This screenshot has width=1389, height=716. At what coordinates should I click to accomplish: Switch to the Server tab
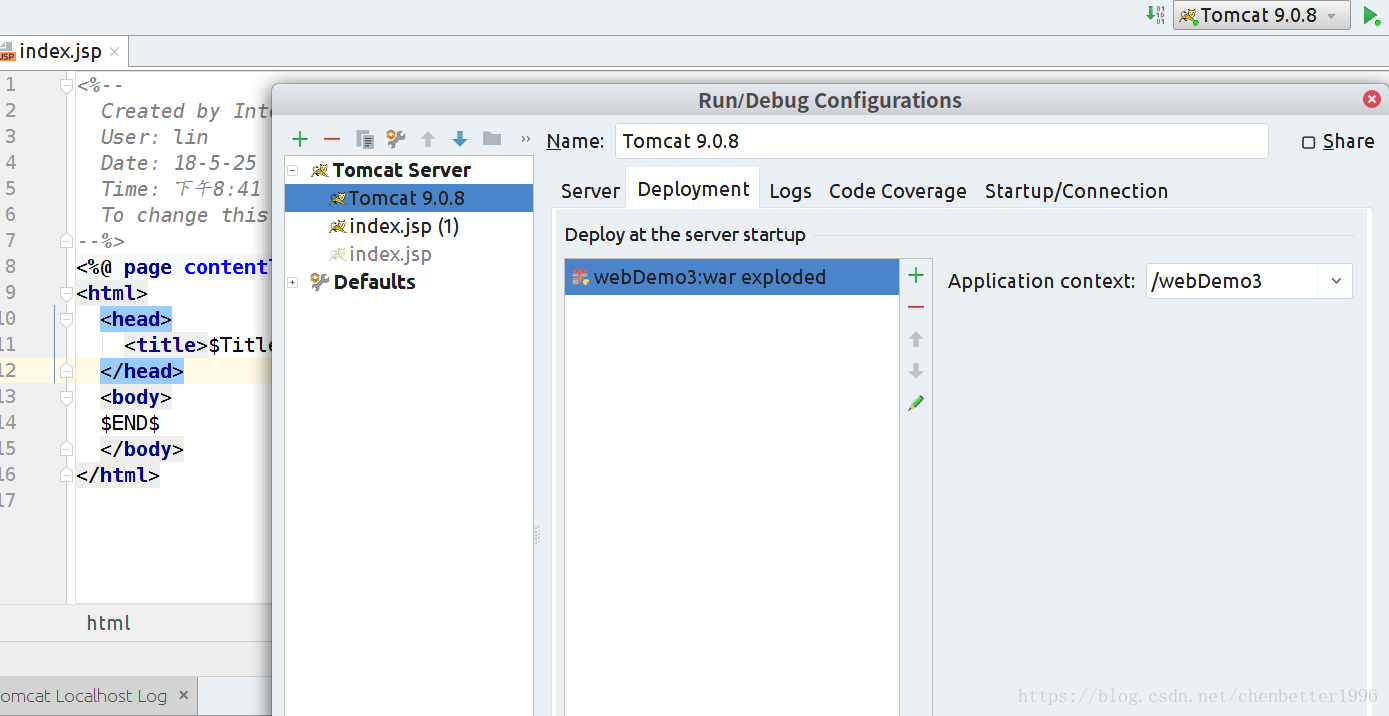(x=590, y=191)
